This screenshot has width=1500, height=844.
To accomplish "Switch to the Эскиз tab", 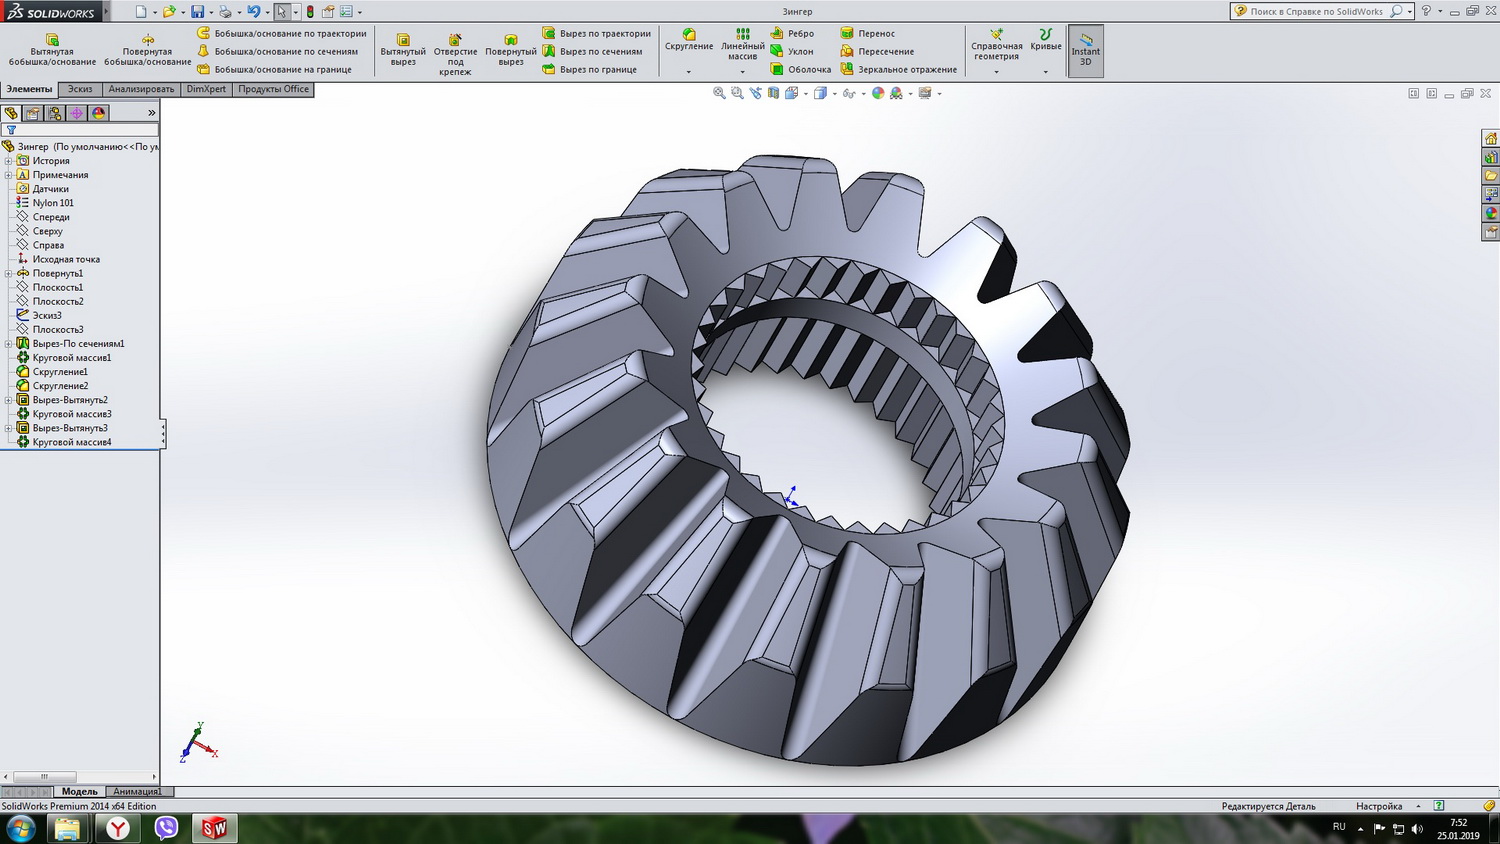I will click(80, 89).
